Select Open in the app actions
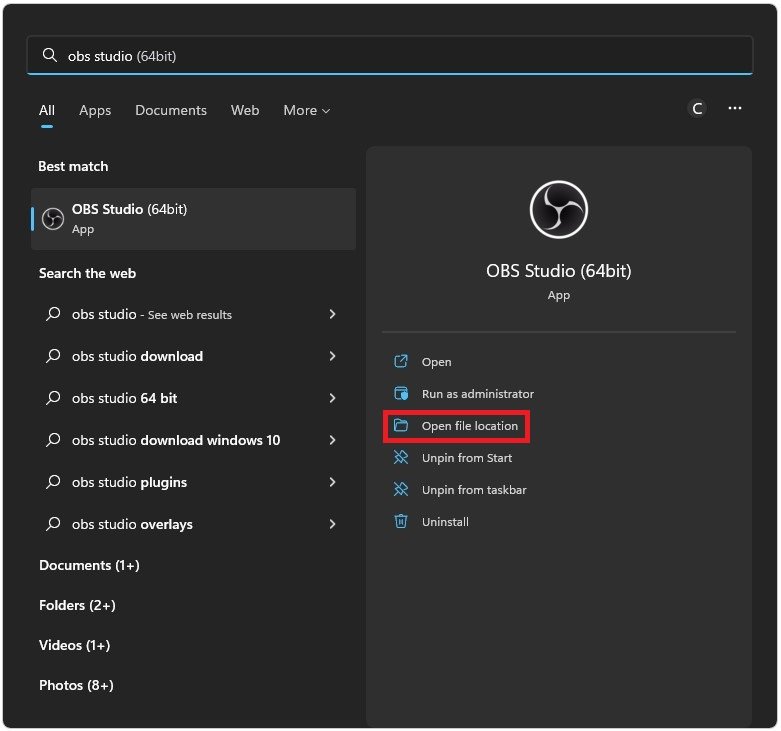Screen dimensions: 781x731 (x=436, y=362)
